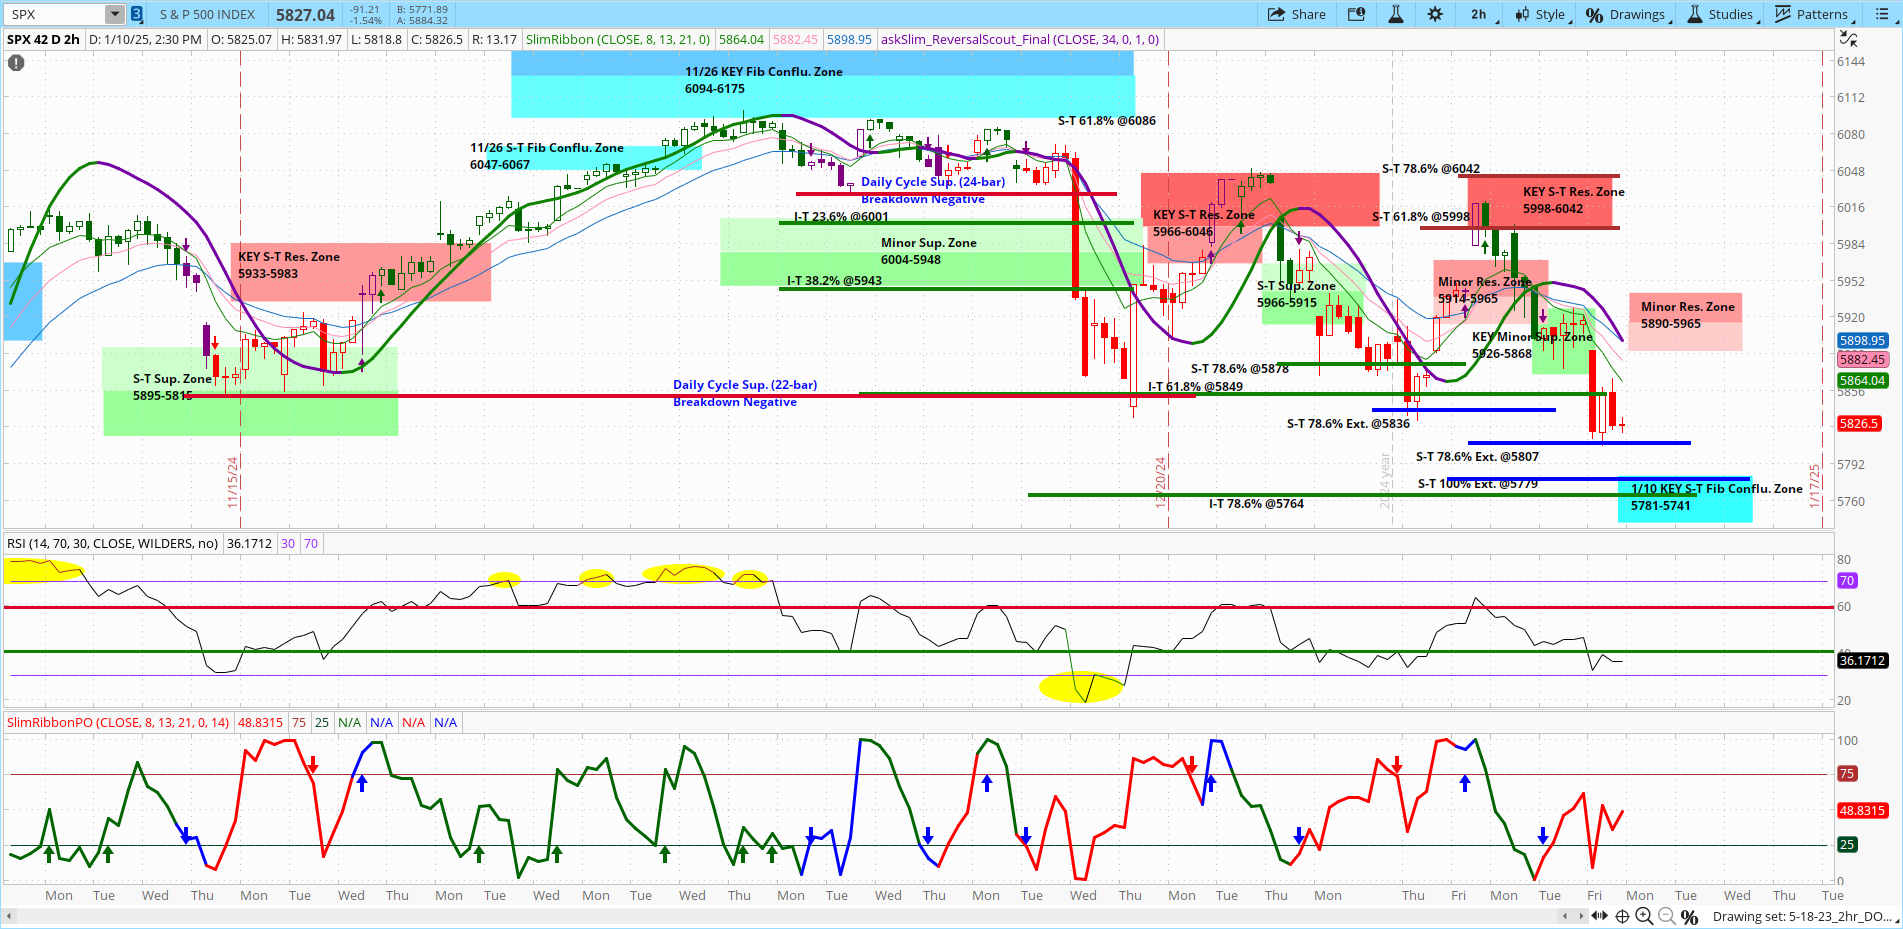The width and height of the screenshot is (1903, 929).
Task: Toggle the RSI 70 overbought level
Action: [x=310, y=543]
